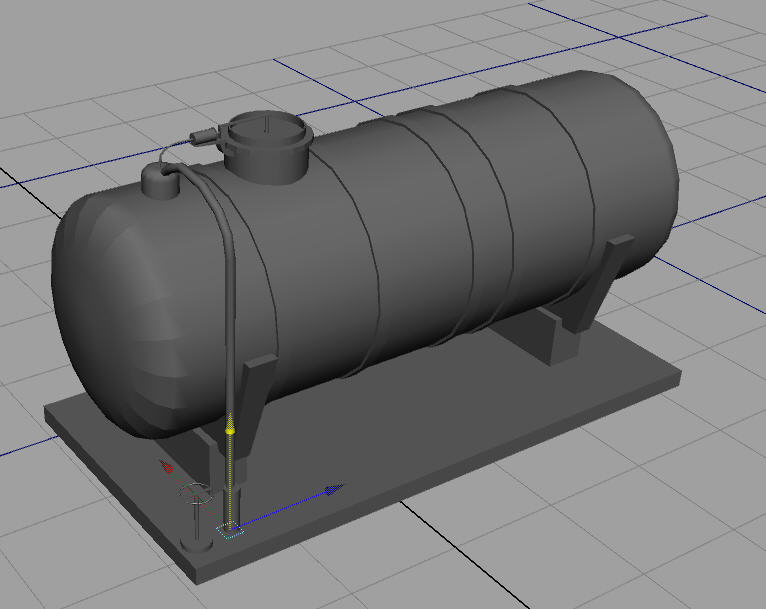Click the red X-axis move arrow
Screen dimensions: 766x609
pyautogui.click(x=167, y=467)
